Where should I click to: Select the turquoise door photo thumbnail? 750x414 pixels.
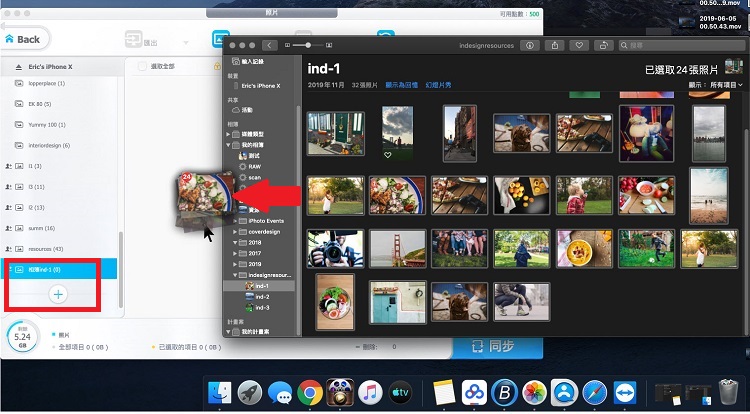(x=397, y=302)
